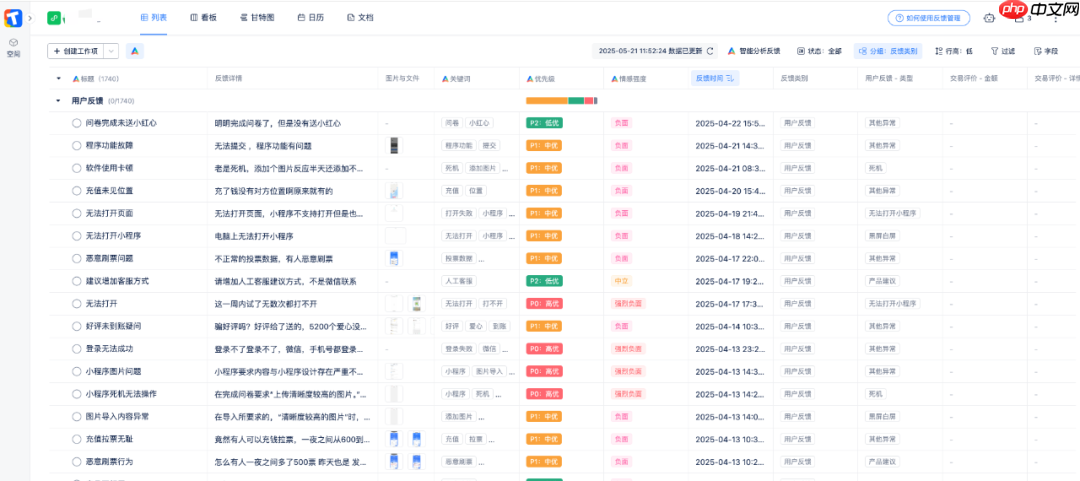1080x481 pixels.
Task: Click orange segment of priority distribution bar
Action: 547,101
